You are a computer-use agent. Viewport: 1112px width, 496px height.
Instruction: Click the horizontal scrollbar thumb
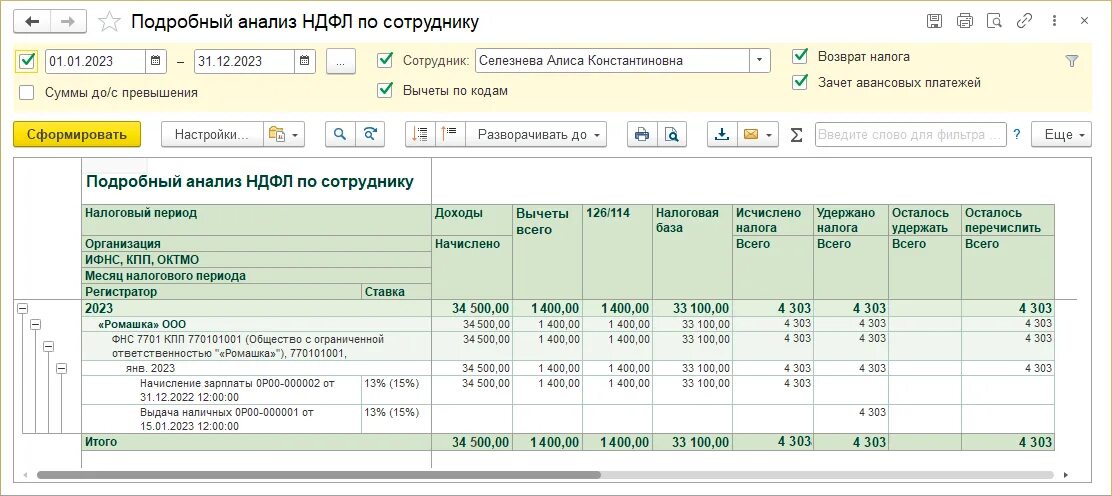coord(318,475)
